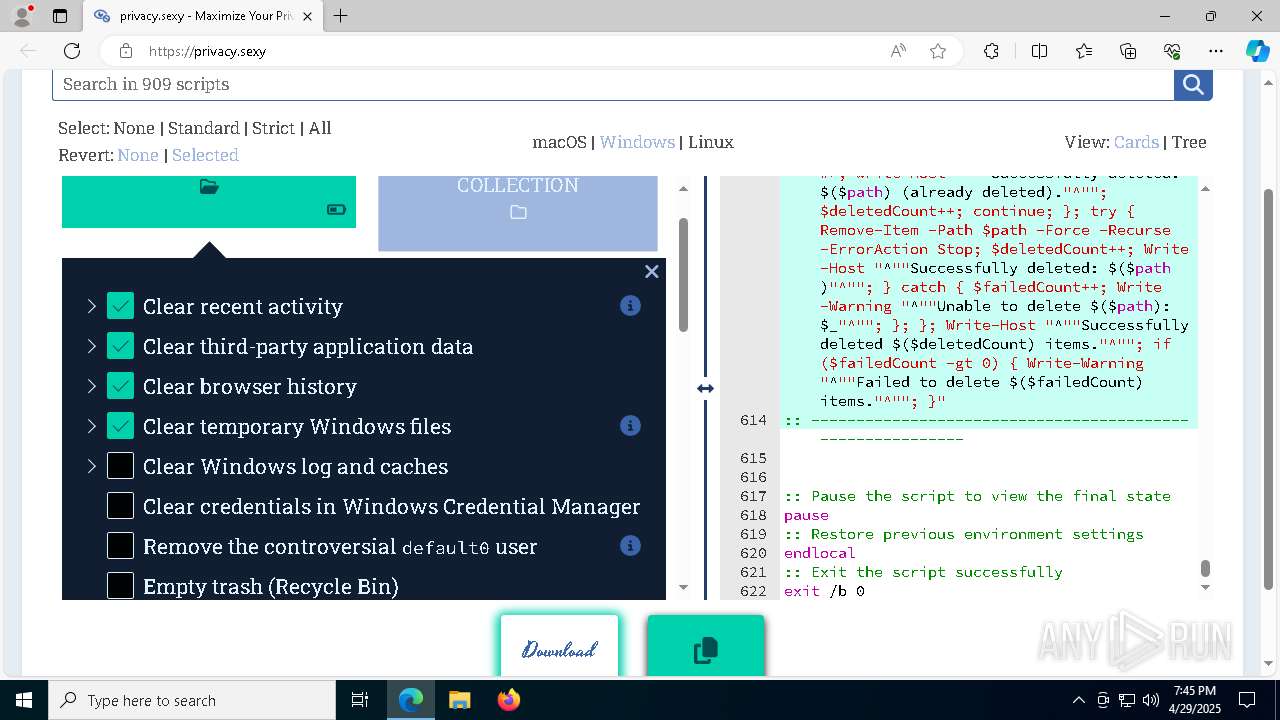Click the script list scrollbar thumb

684,275
